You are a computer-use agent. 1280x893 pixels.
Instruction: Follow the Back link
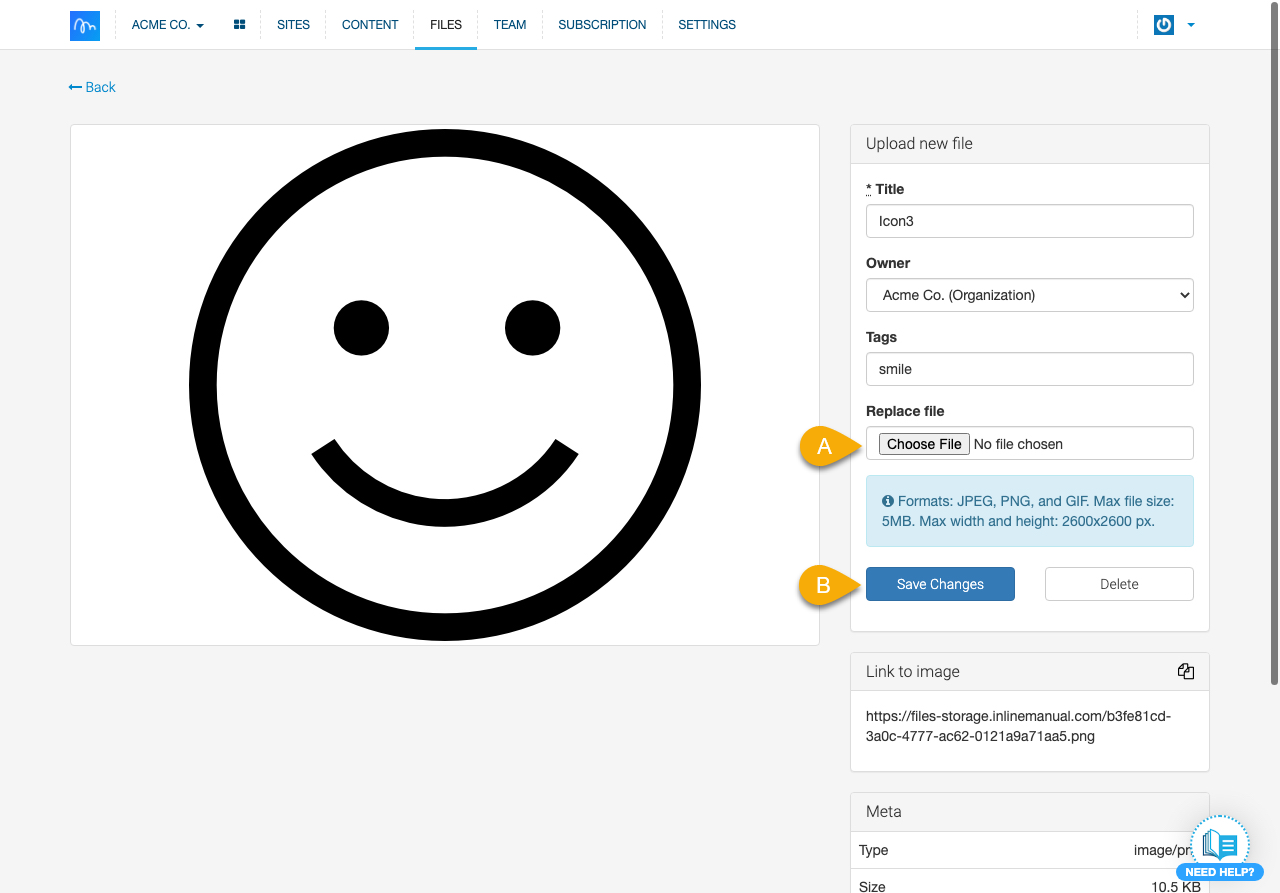(92, 87)
